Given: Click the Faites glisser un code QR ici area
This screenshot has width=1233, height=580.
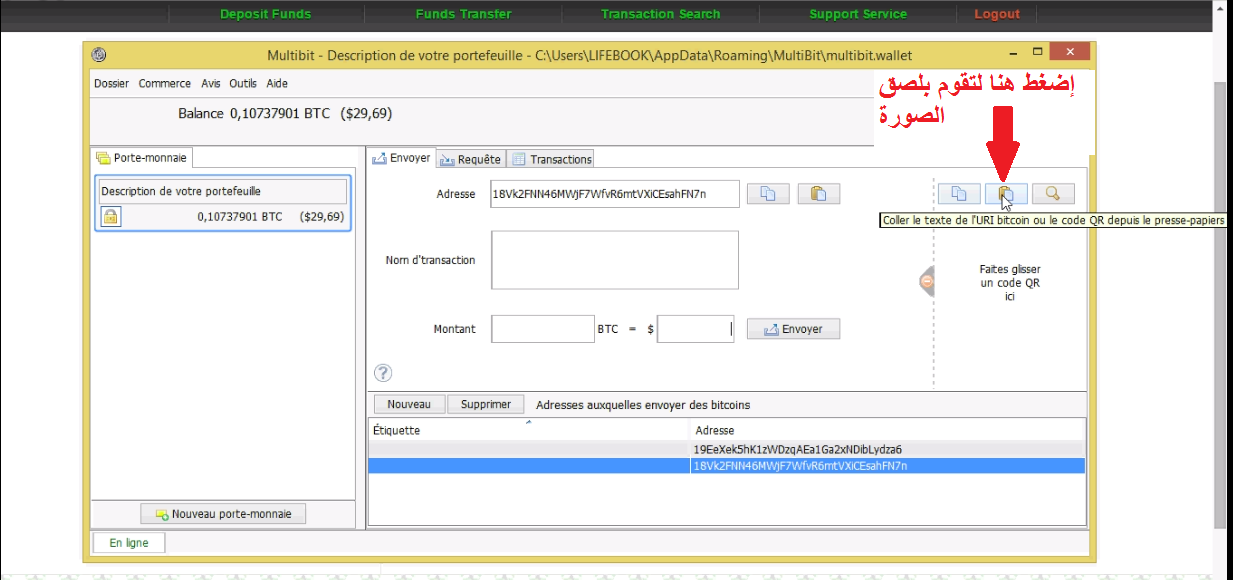Looking at the screenshot, I should click(x=1010, y=283).
